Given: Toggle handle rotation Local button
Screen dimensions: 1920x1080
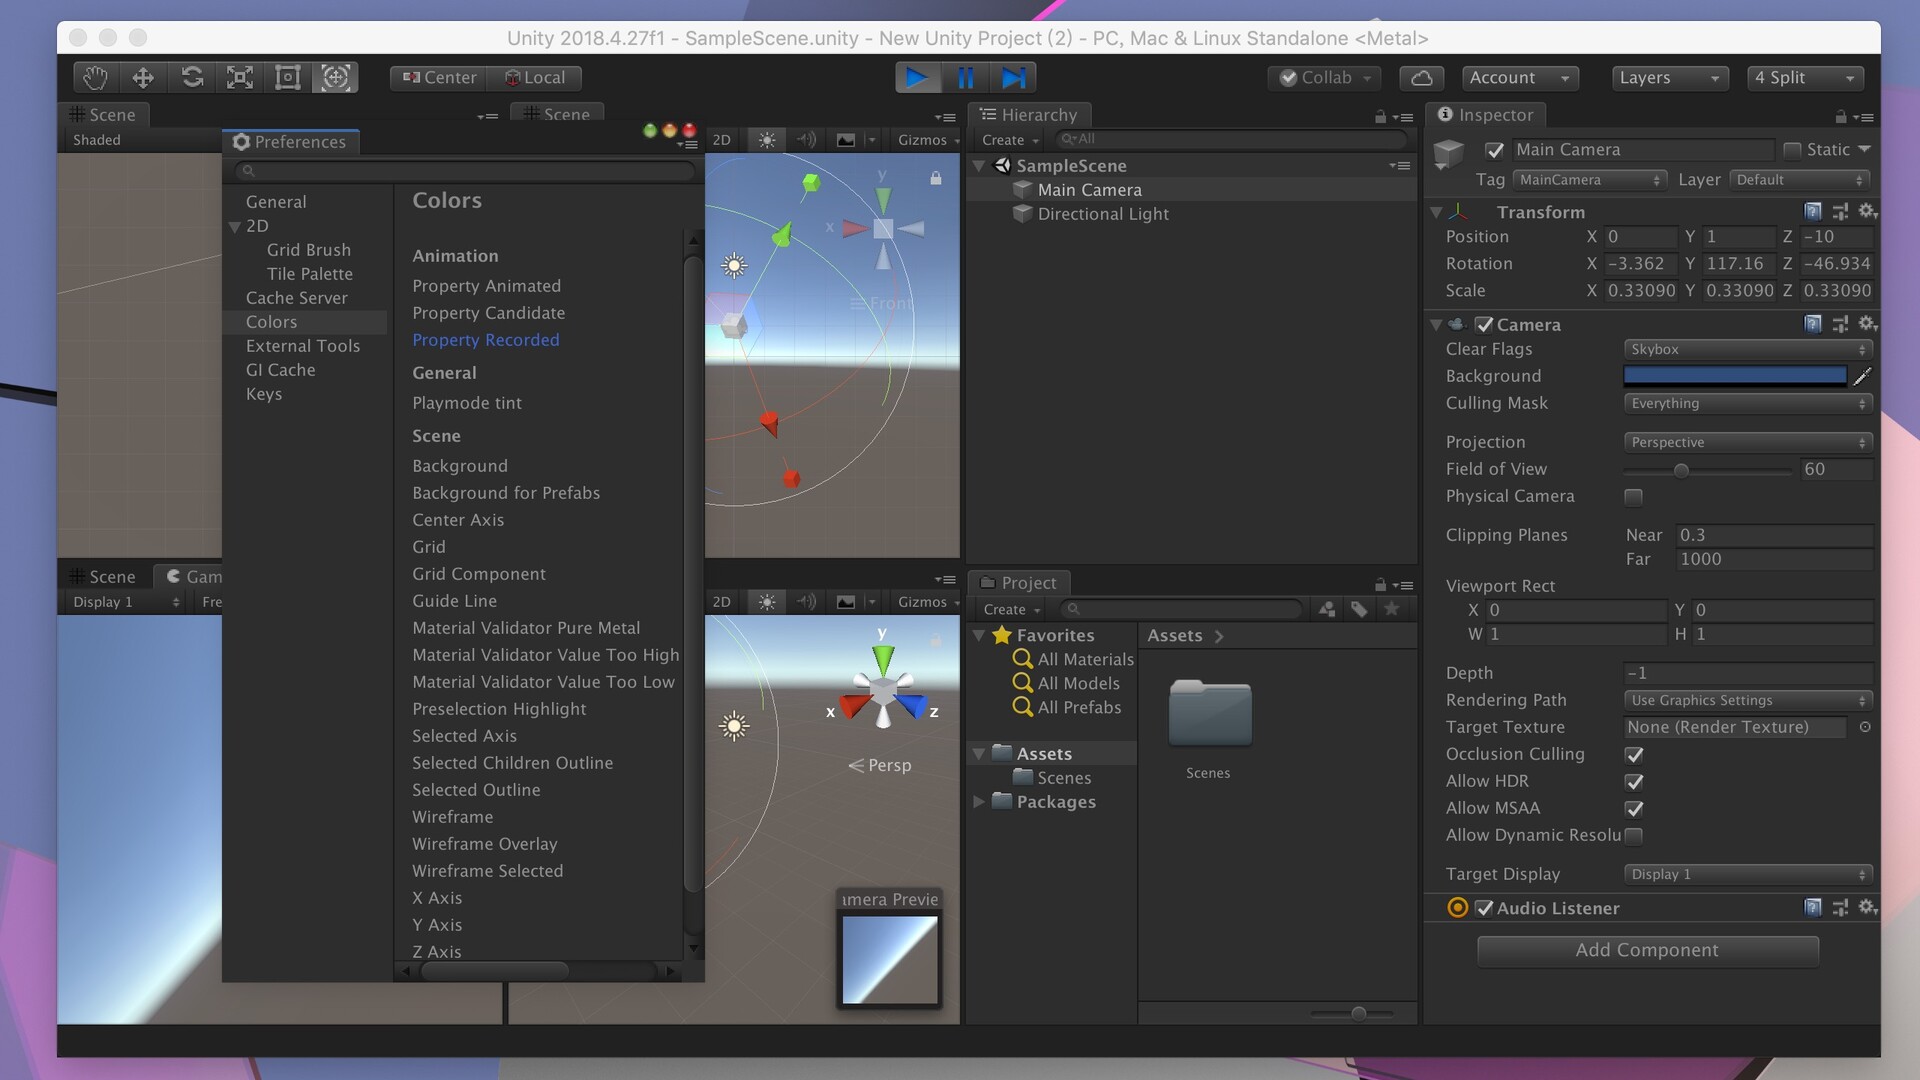Looking at the screenshot, I should [x=534, y=78].
